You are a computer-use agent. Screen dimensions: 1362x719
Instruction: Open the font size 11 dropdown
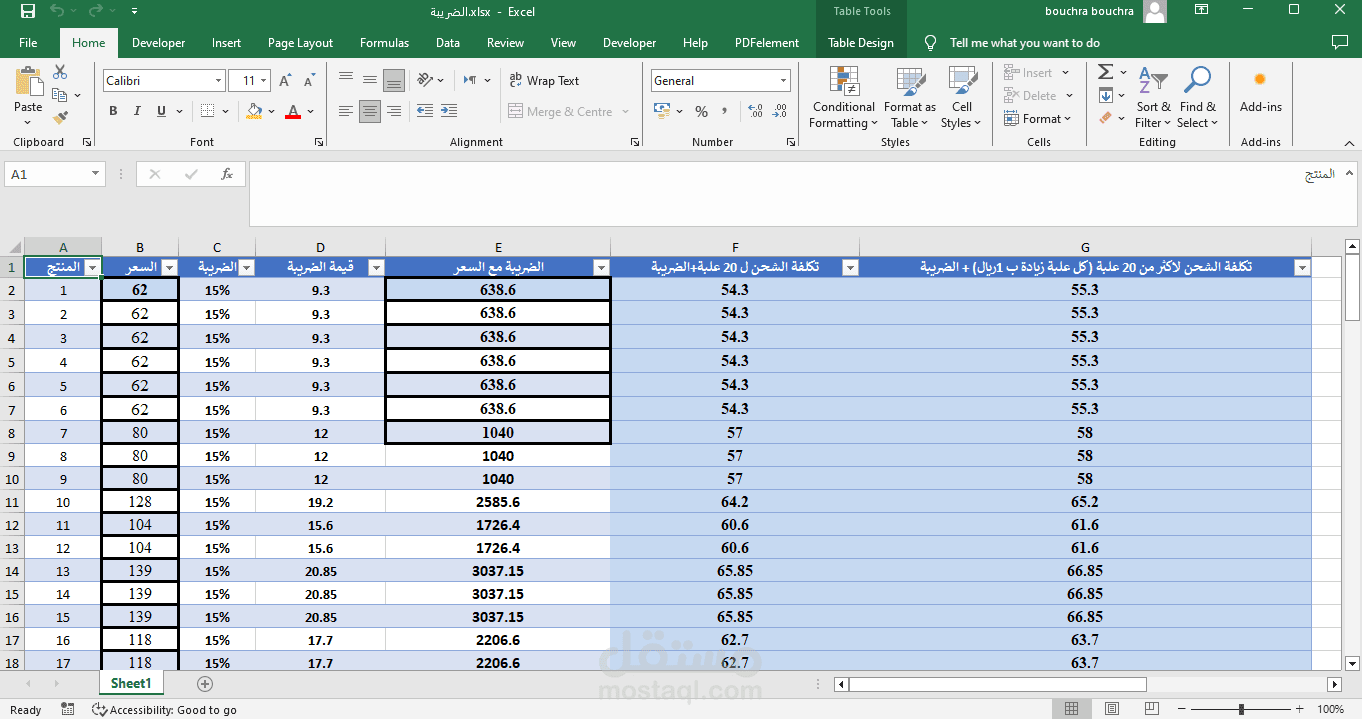click(264, 81)
